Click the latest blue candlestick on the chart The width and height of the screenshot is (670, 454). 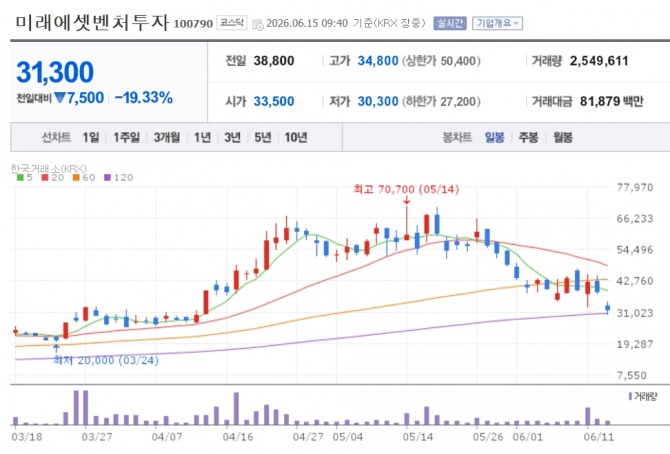608,307
